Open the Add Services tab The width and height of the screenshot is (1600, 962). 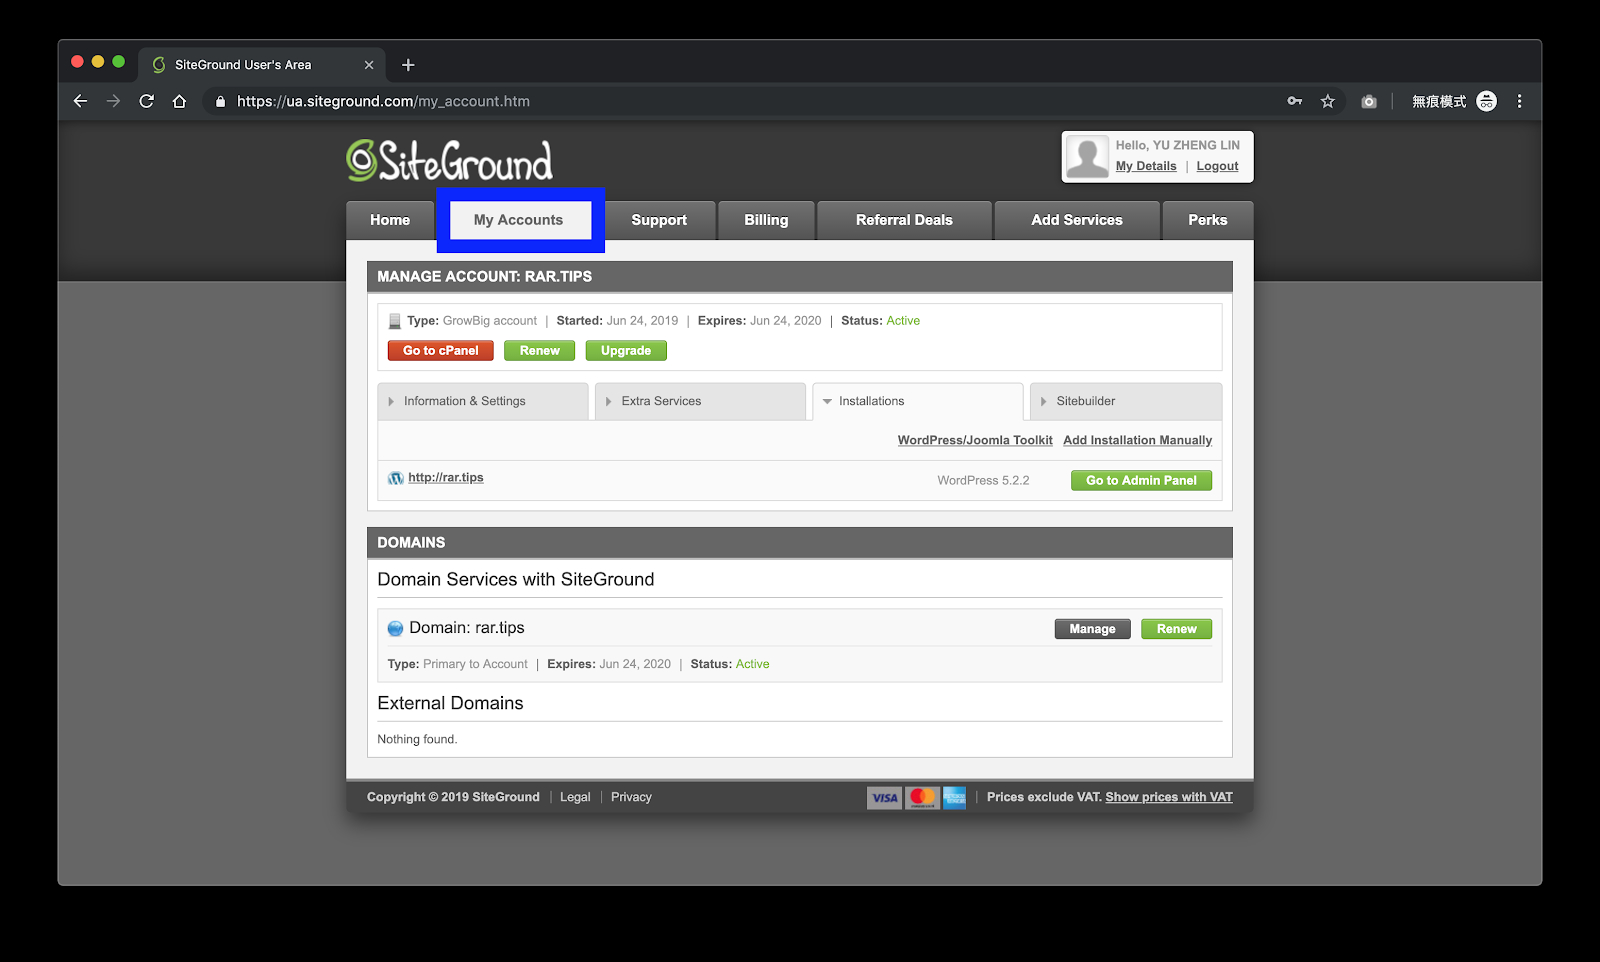pos(1077,220)
